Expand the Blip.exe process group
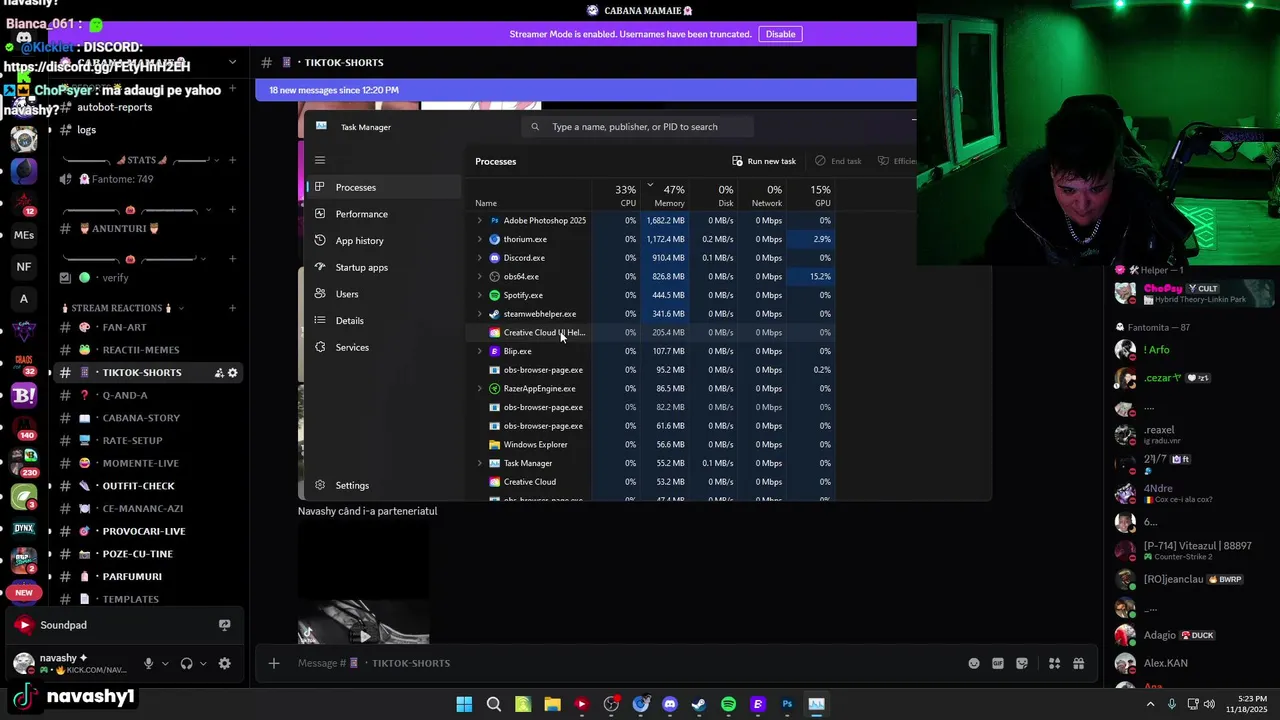This screenshot has width=1280, height=720. pyautogui.click(x=479, y=351)
